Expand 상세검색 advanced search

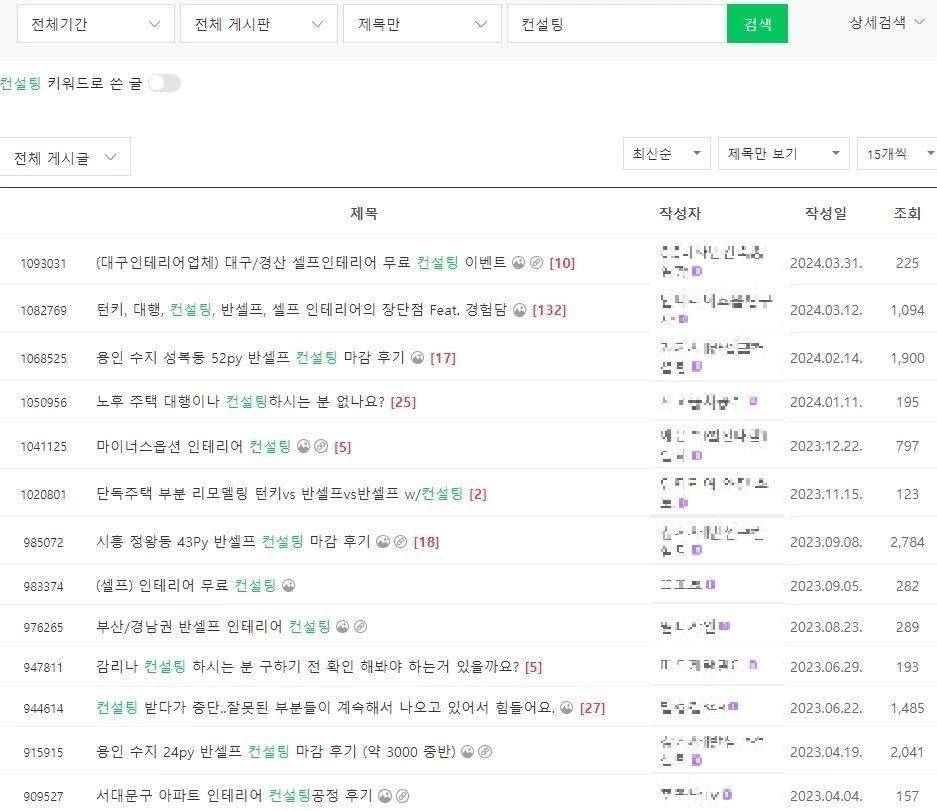pos(887,23)
